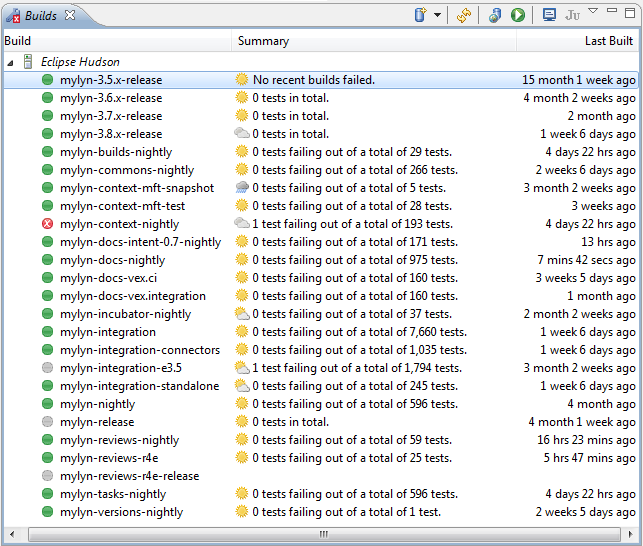Click '15 month 1 week ago' last built cell

(579, 80)
